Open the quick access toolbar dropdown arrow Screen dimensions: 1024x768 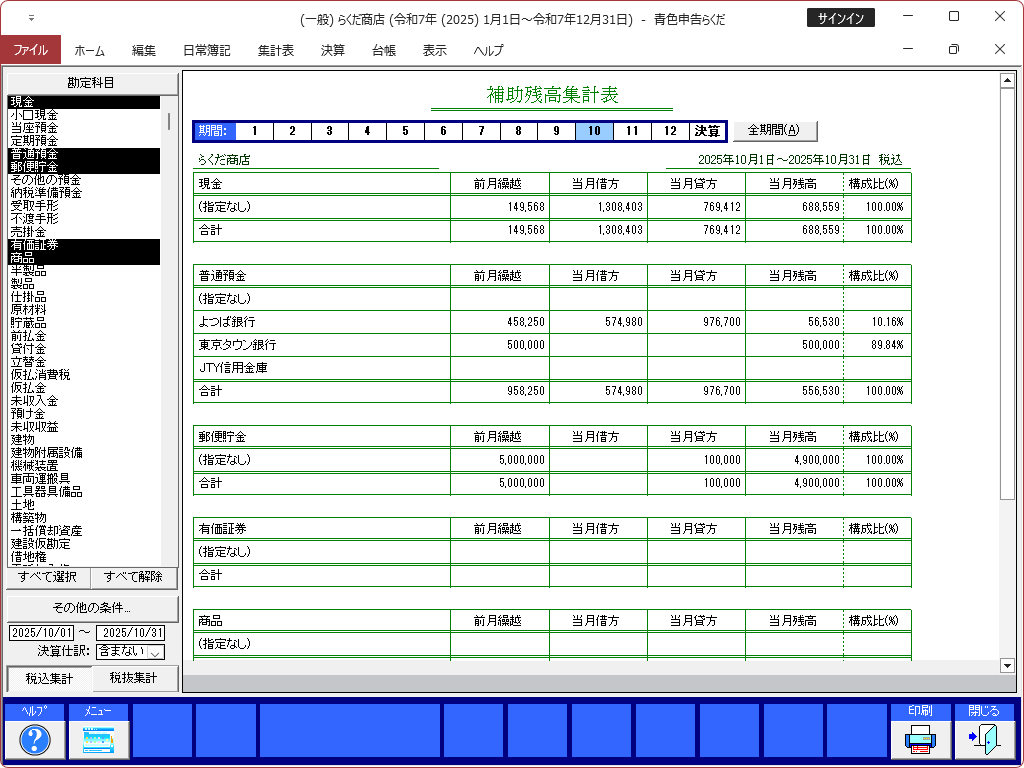pos(31,18)
